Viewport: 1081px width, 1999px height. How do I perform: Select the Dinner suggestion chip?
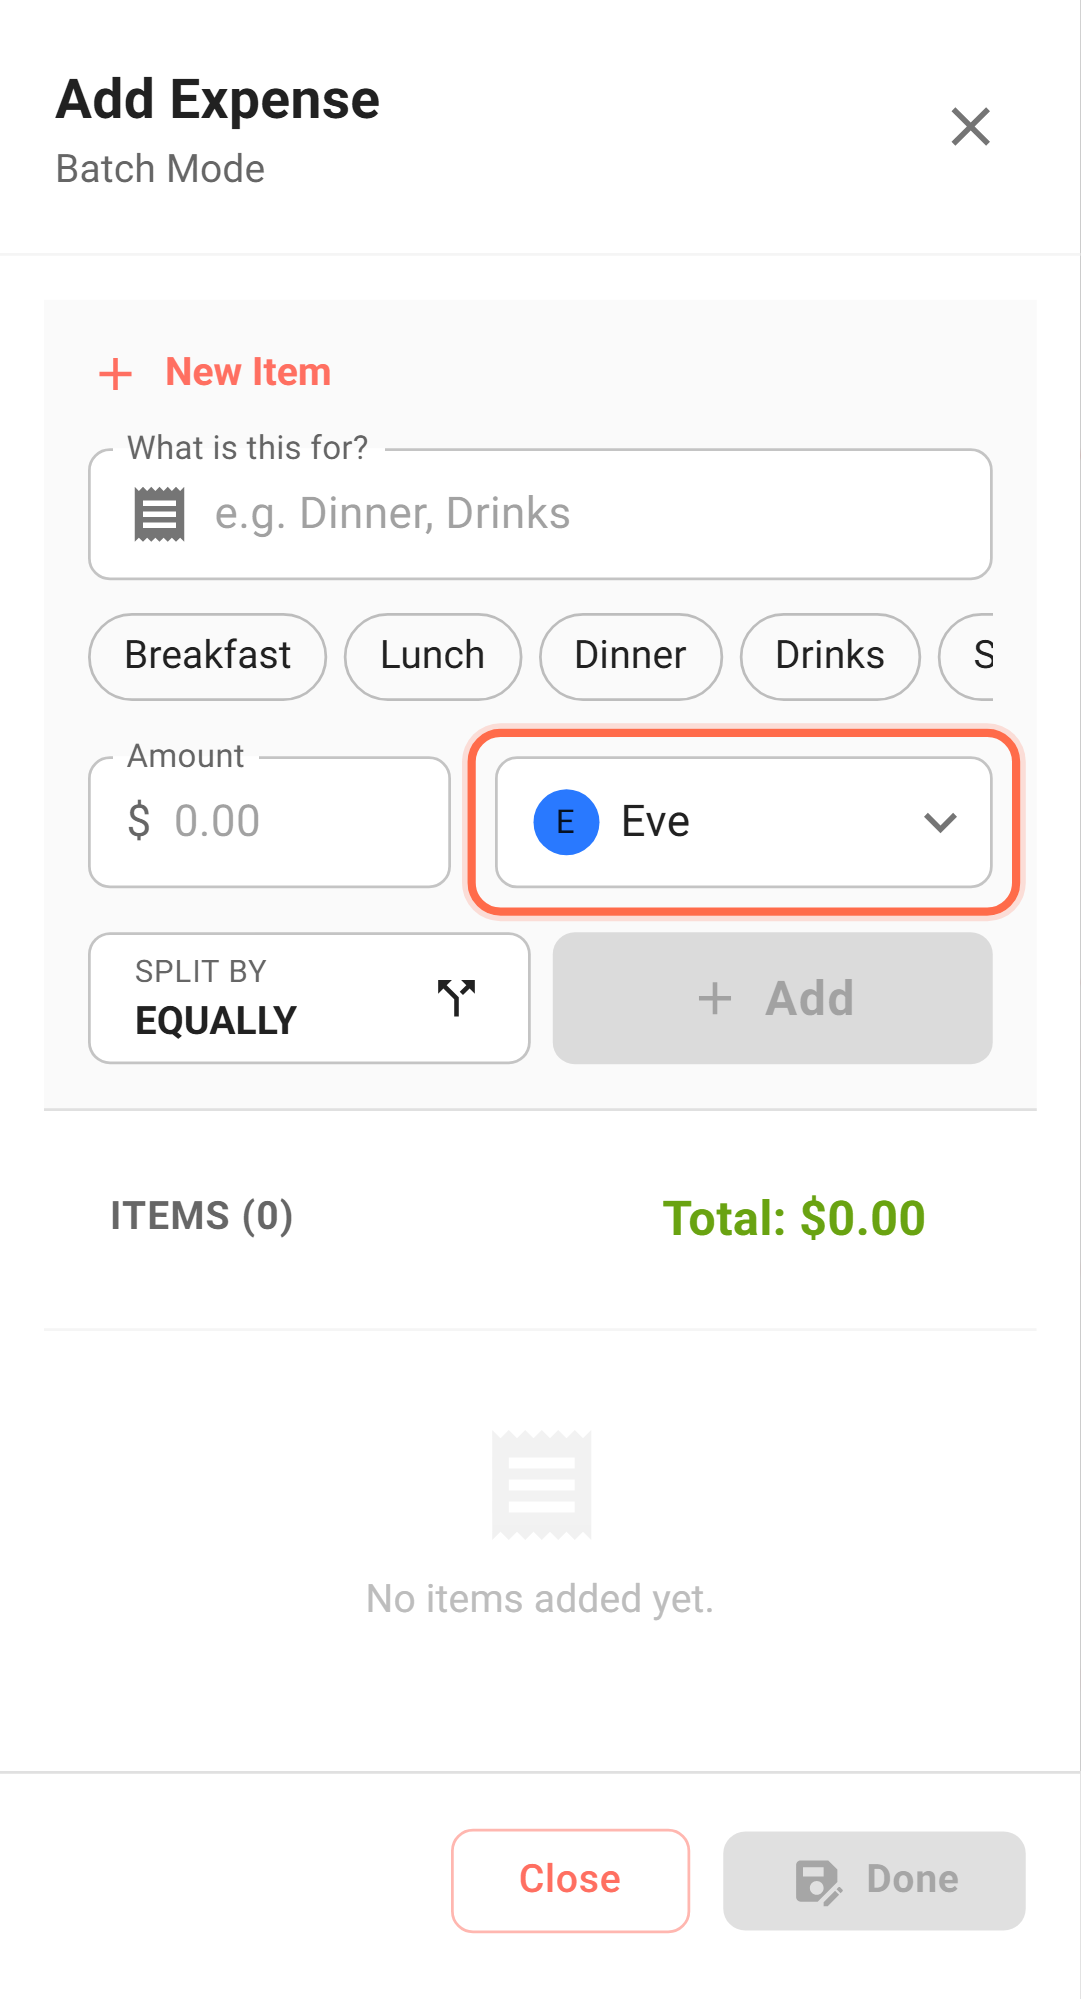pos(630,656)
